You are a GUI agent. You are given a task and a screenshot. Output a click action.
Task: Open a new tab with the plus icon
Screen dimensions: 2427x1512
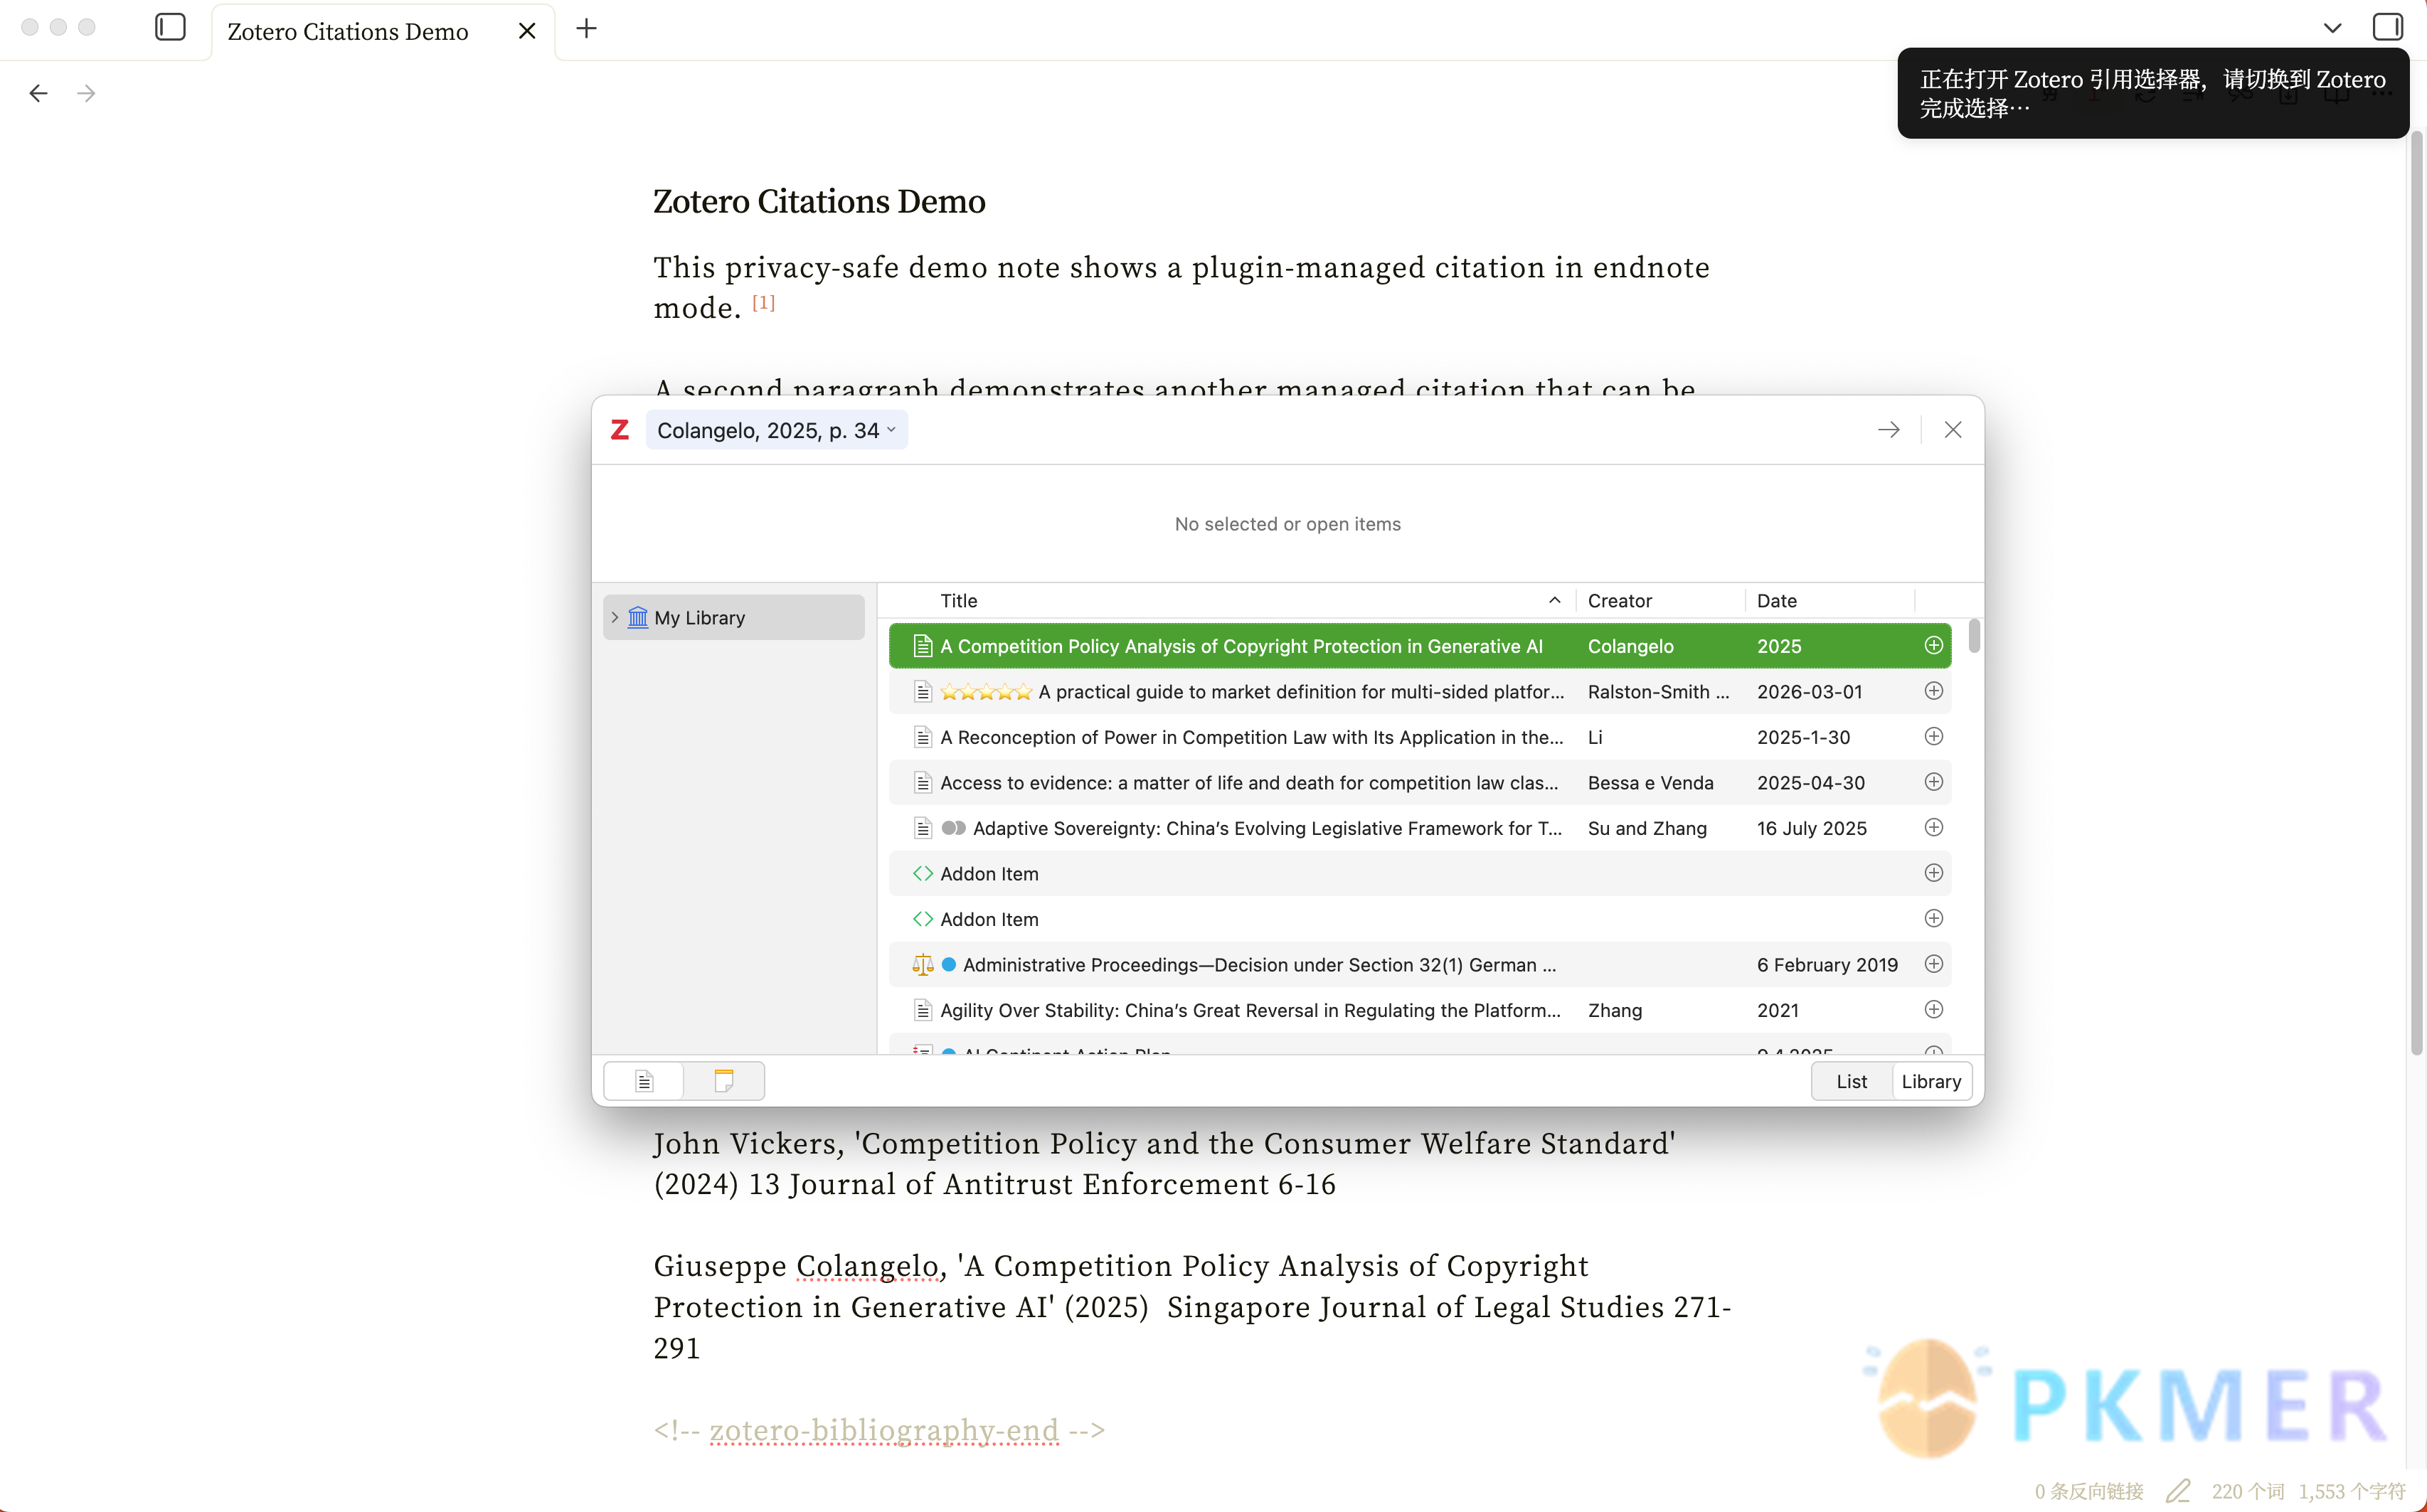pos(587,29)
